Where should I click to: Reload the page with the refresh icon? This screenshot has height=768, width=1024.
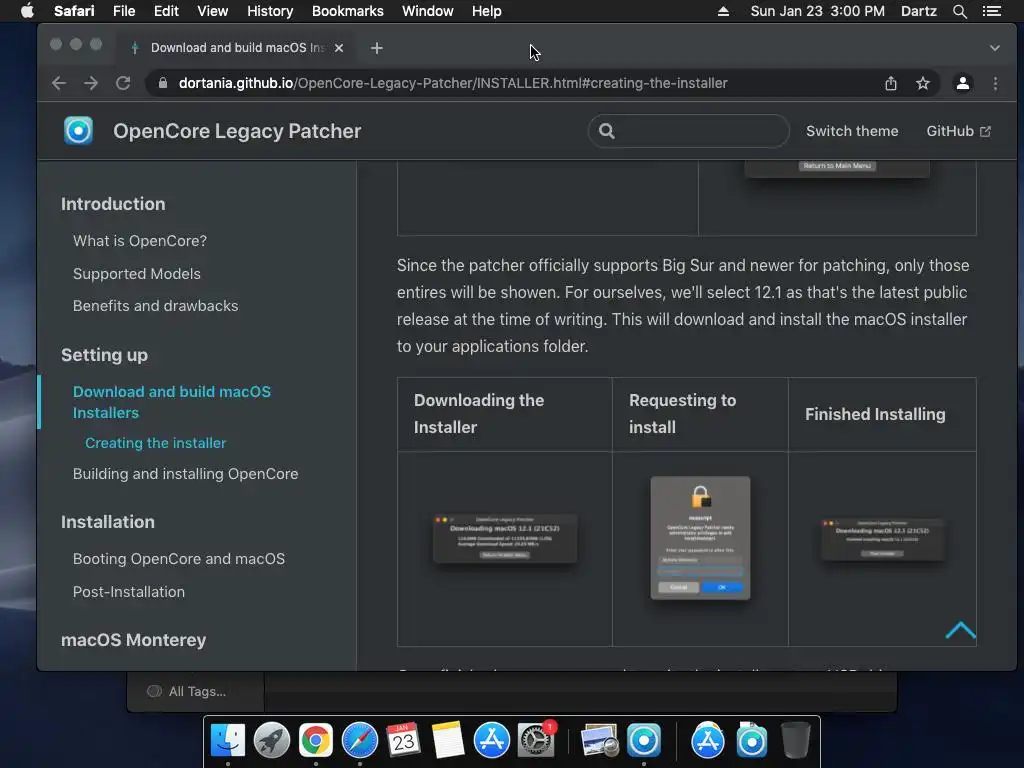click(x=123, y=83)
